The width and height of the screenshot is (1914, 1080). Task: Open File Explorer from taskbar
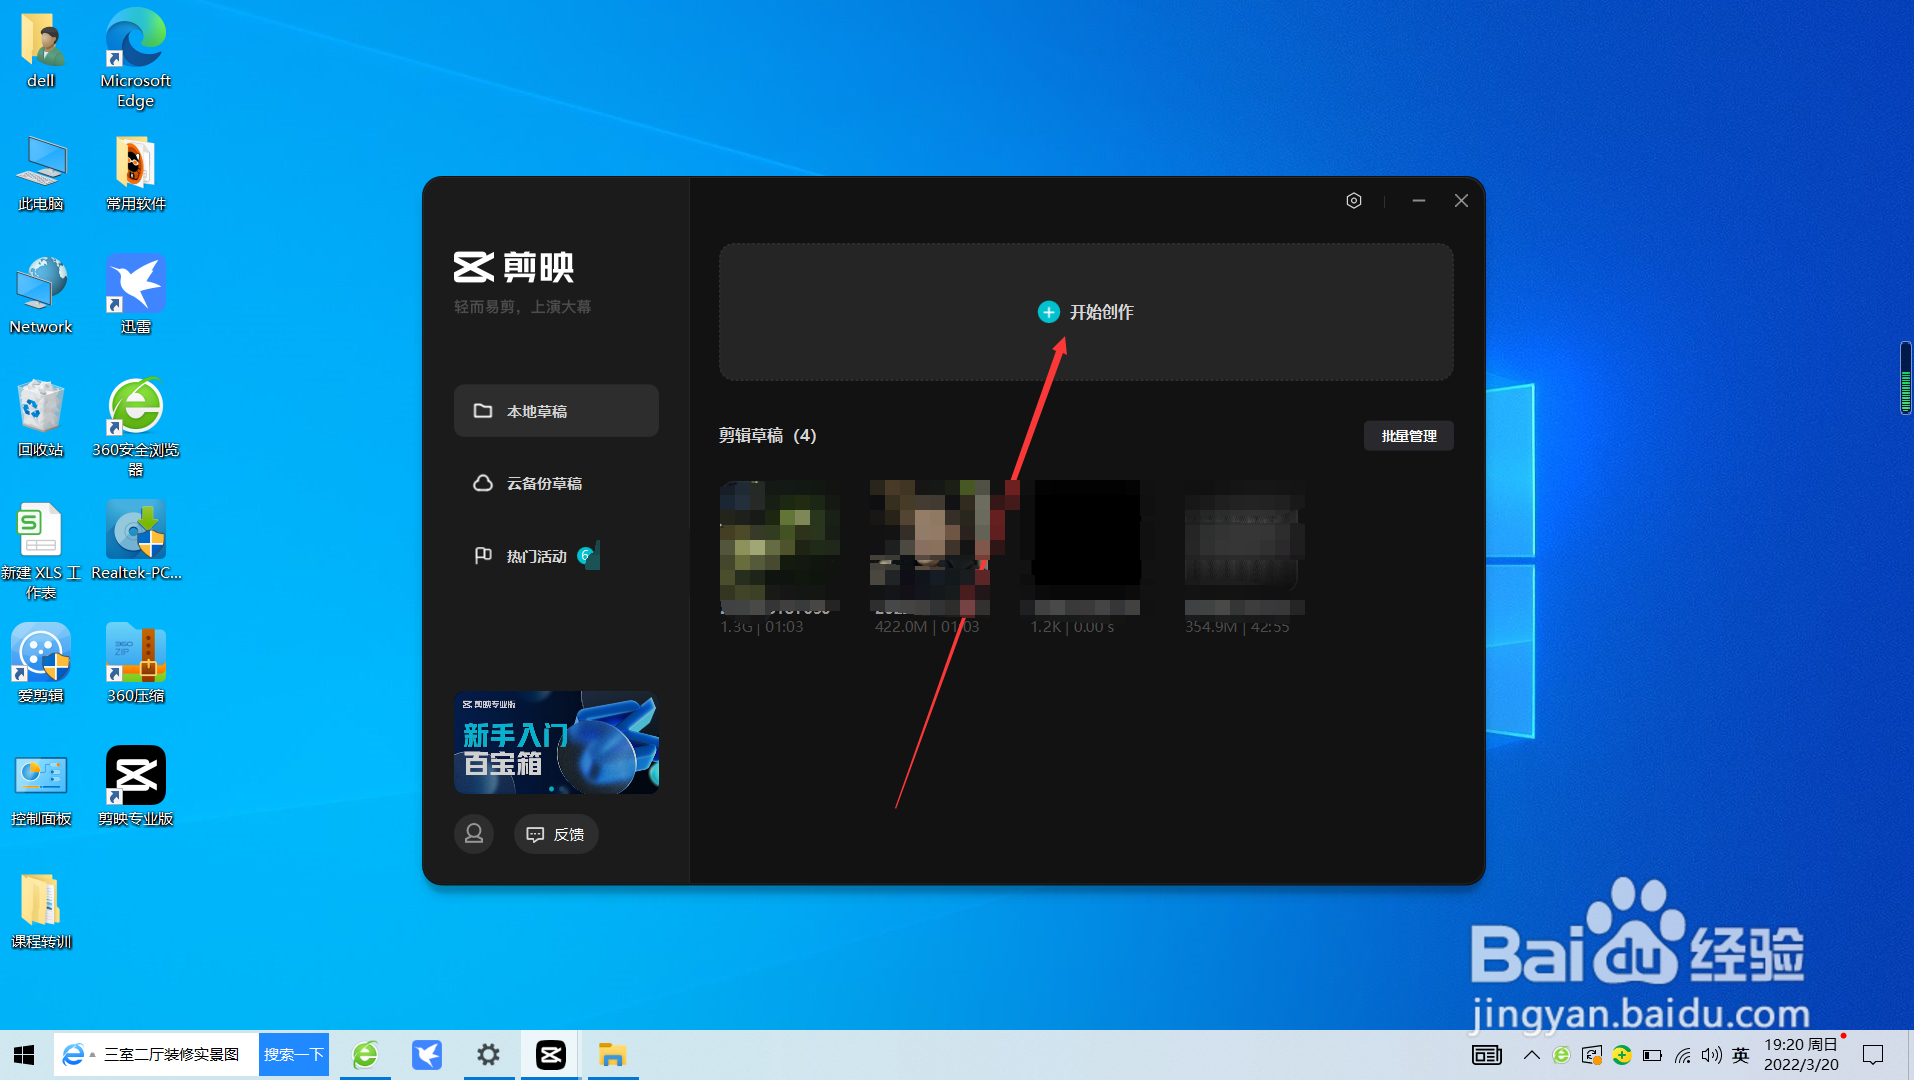click(613, 1055)
